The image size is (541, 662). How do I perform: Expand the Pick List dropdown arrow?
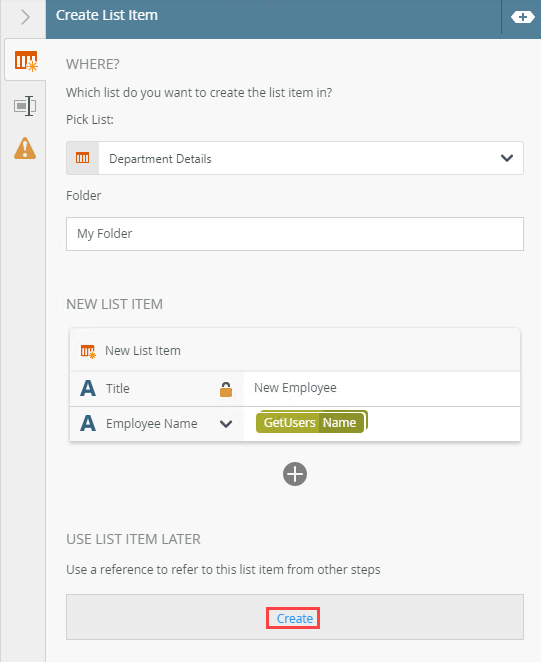pyautogui.click(x=507, y=158)
